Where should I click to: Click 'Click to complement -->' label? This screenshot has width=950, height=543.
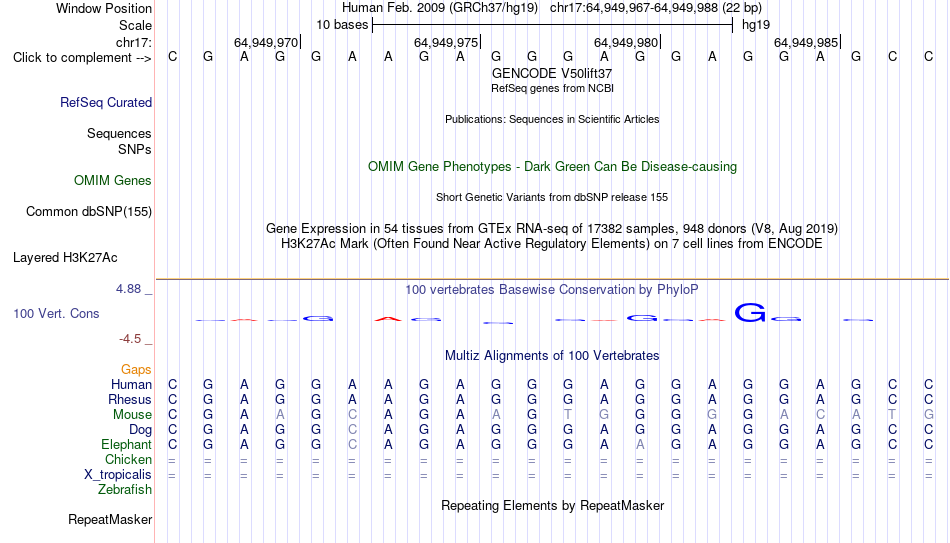82,58
